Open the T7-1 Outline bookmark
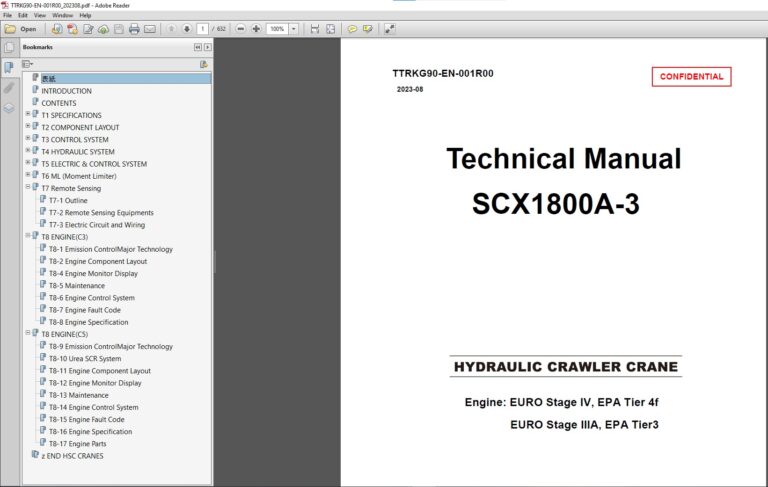The width and height of the screenshot is (768, 487). (68, 200)
